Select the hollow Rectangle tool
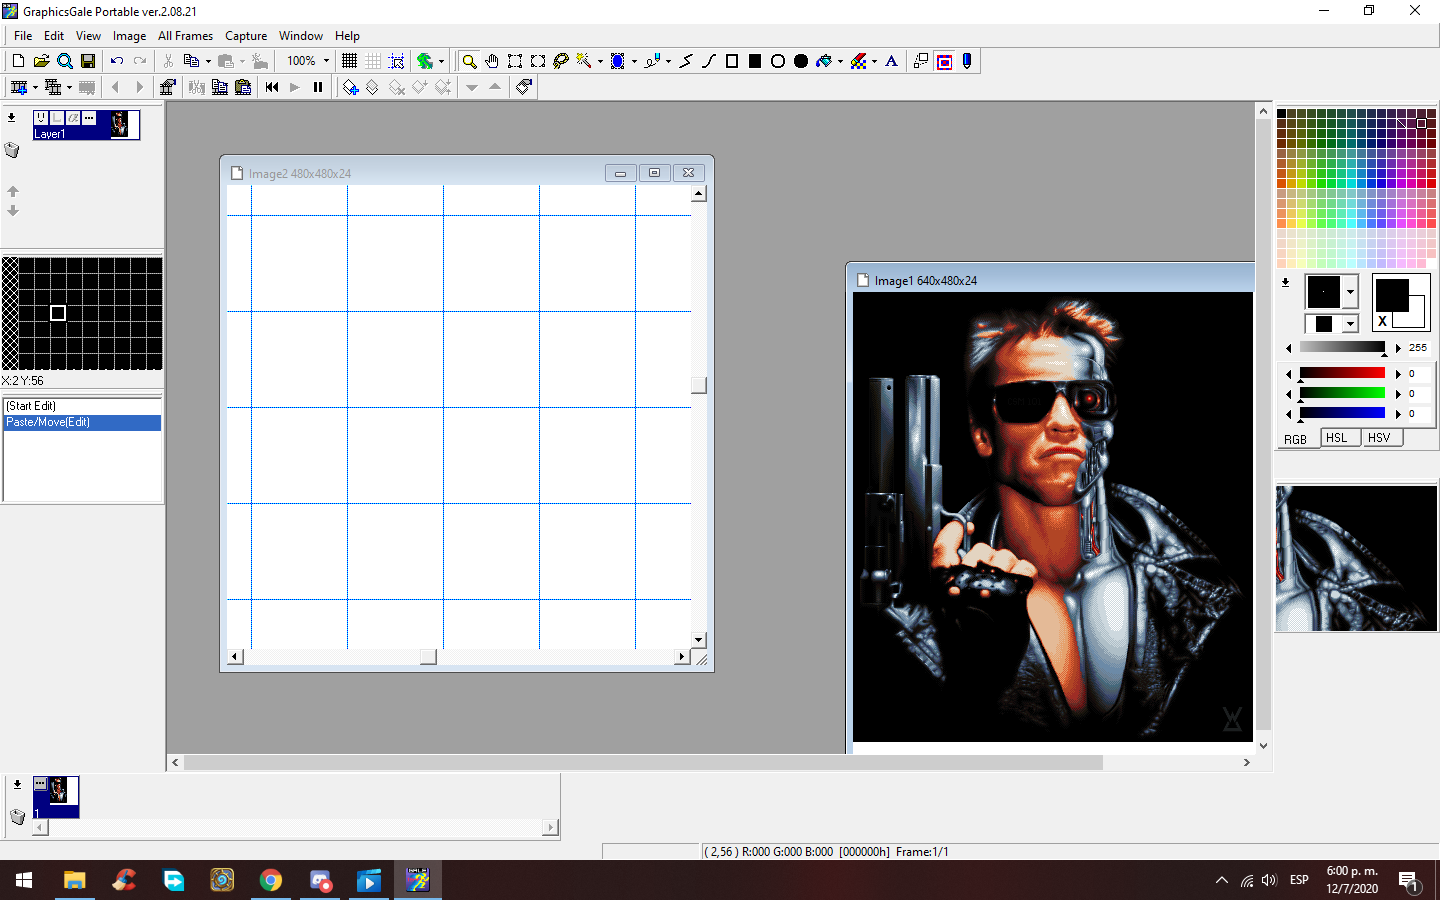 (x=732, y=61)
